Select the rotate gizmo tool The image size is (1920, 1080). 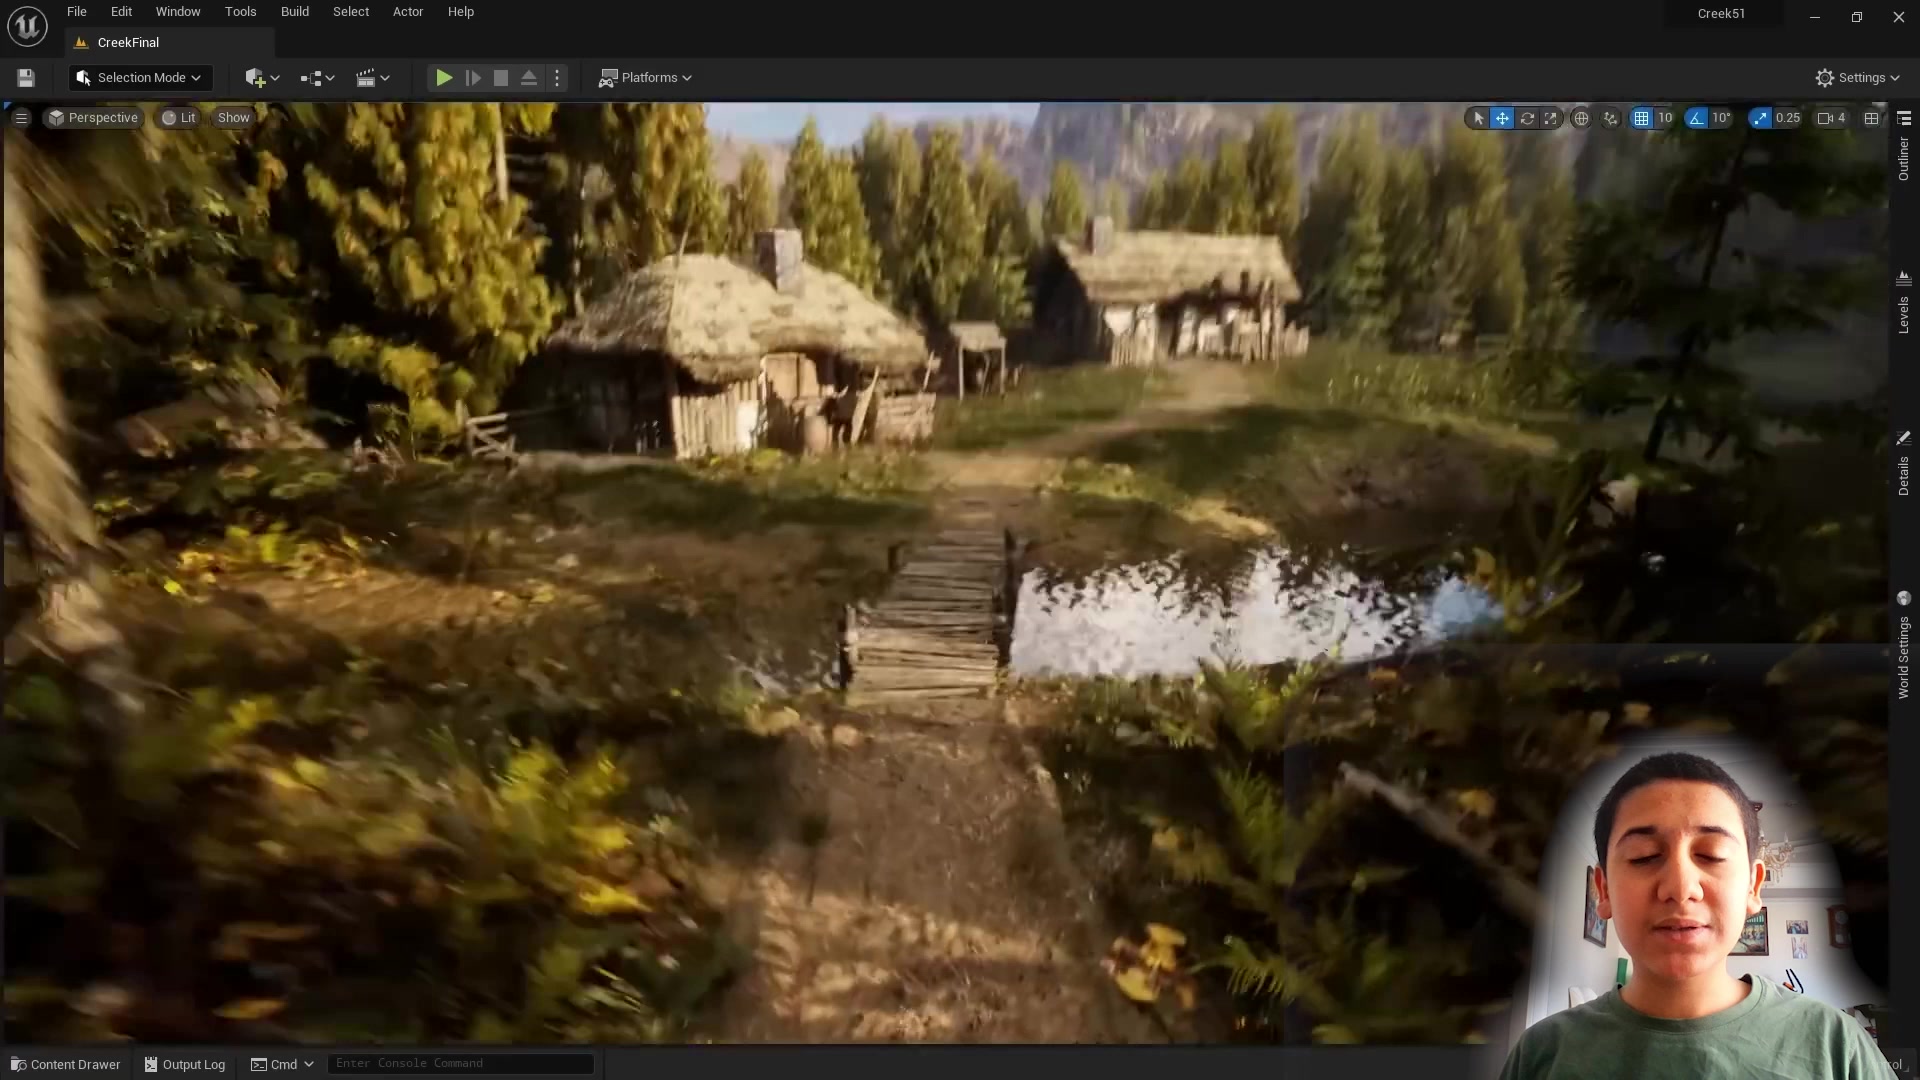point(1527,118)
